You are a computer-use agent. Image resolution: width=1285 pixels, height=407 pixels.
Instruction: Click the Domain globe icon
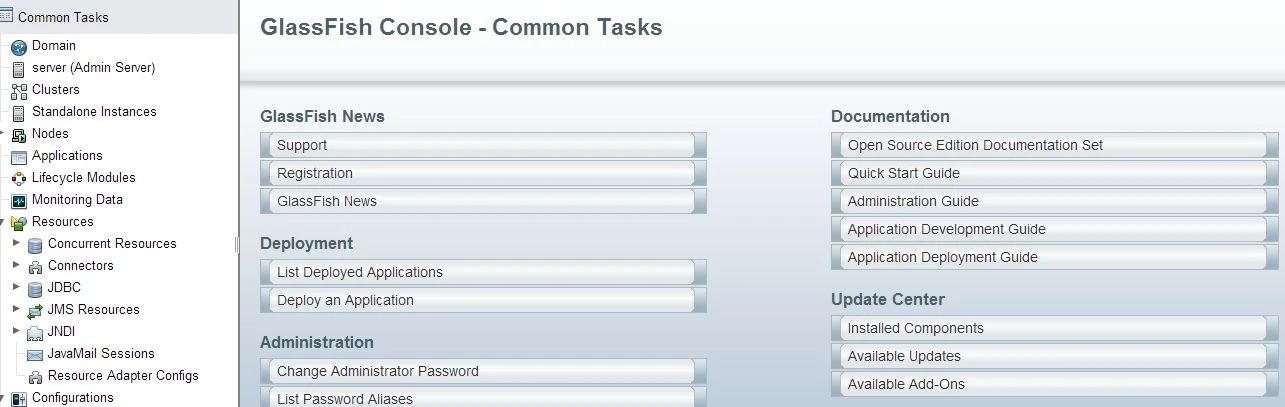18,46
